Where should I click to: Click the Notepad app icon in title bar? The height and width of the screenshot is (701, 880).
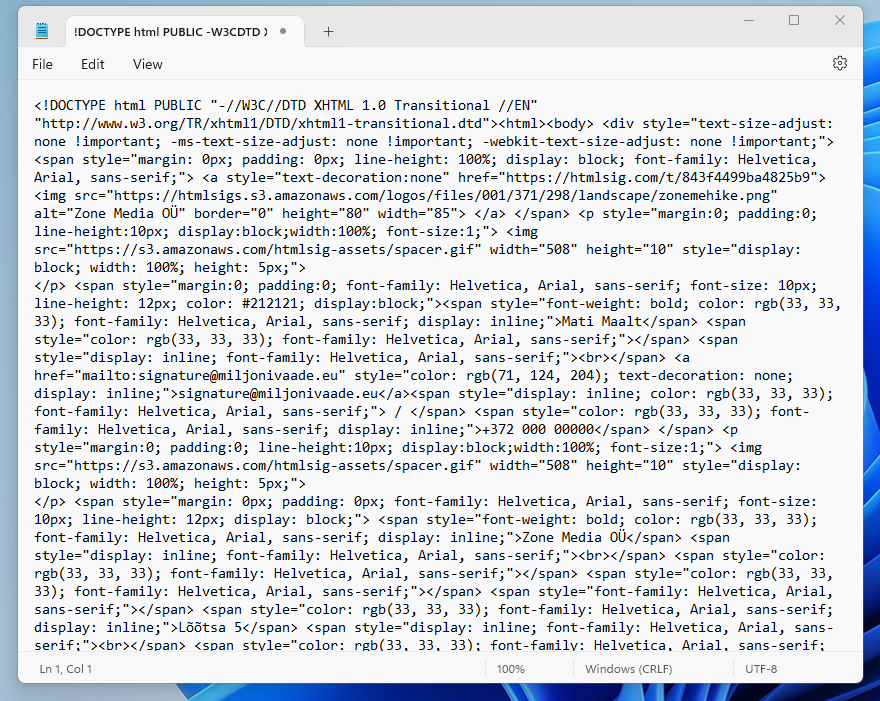(x=41, y=31)
